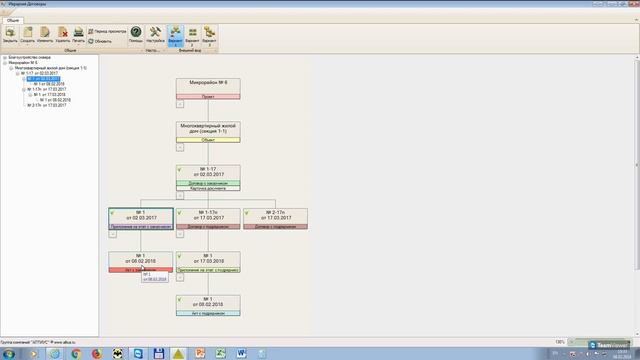Open Период просмотра setting
Viewport: 640px width, 360px height.
(x=107, y=31)
